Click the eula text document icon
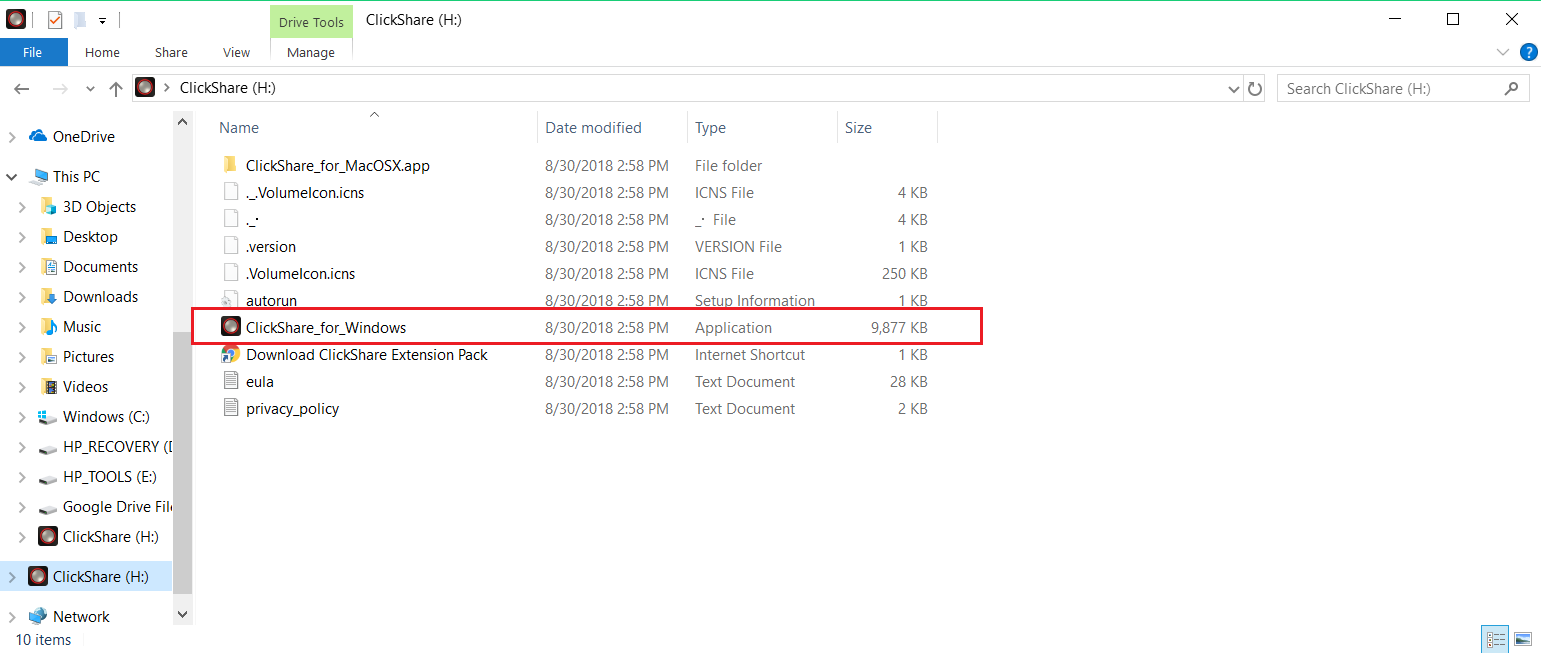This screenshot has width=1541, height=653. click(230, 381)
